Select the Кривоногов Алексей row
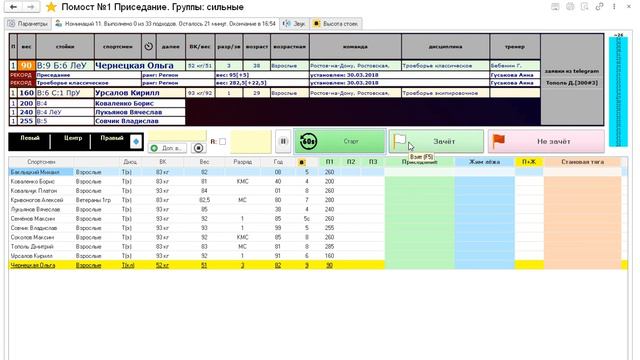This screenshot has width=640, height=360. click(318, 200)
